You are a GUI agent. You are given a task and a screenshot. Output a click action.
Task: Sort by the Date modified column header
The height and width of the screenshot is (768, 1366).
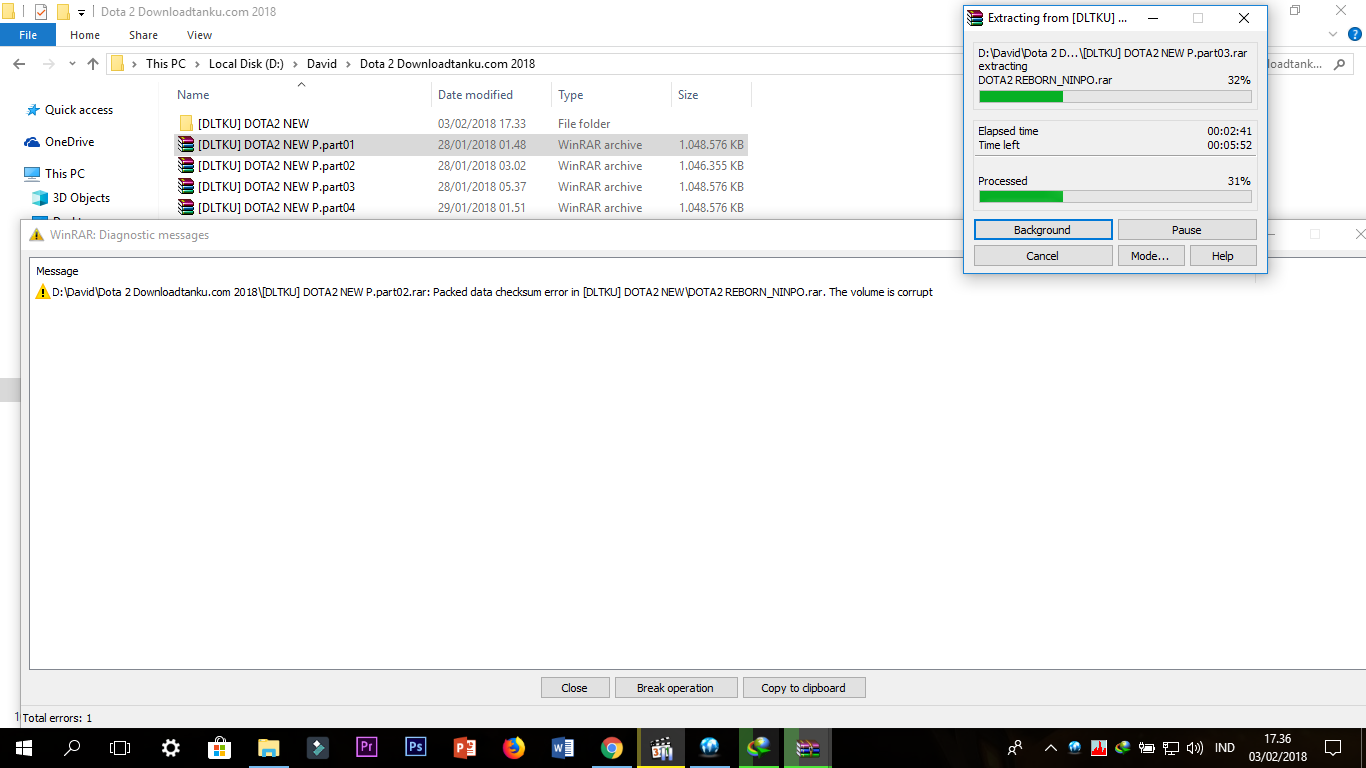pyautogui.click(x=492, y=95)
